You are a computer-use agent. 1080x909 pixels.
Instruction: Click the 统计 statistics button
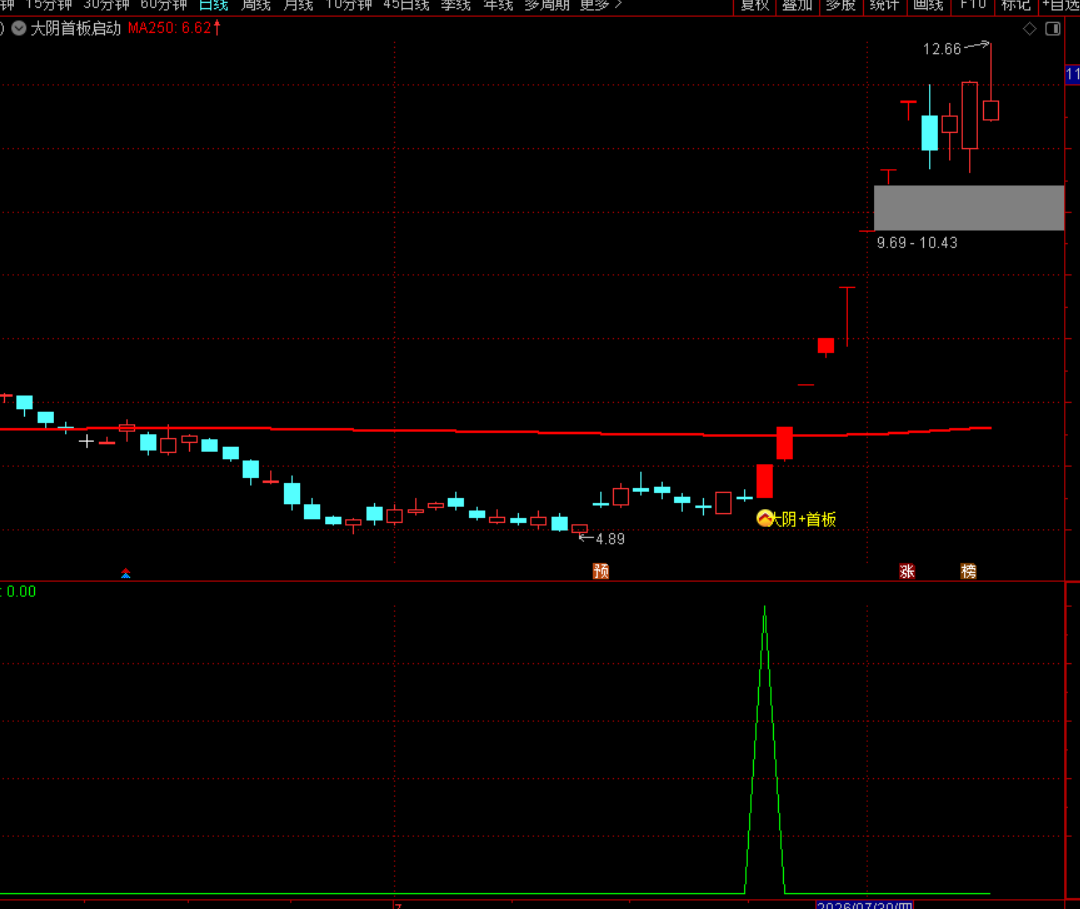click(884, 6)
